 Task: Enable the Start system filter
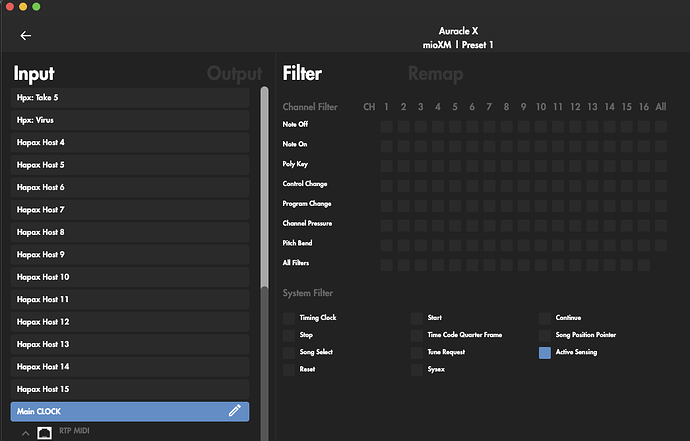pos(416,318)
